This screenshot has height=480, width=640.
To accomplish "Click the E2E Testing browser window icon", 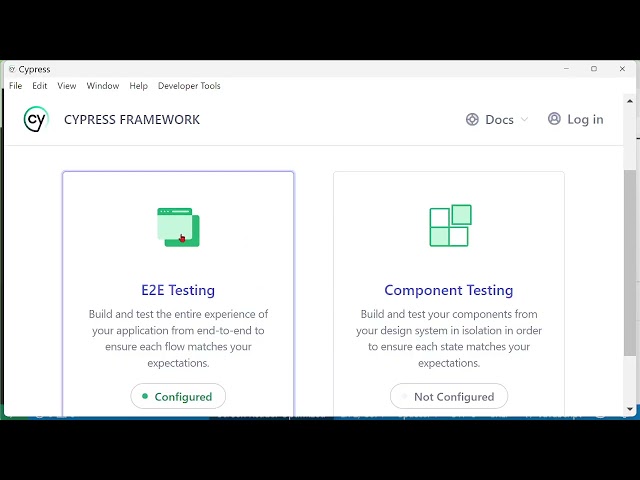I will (x=178, y=227).
